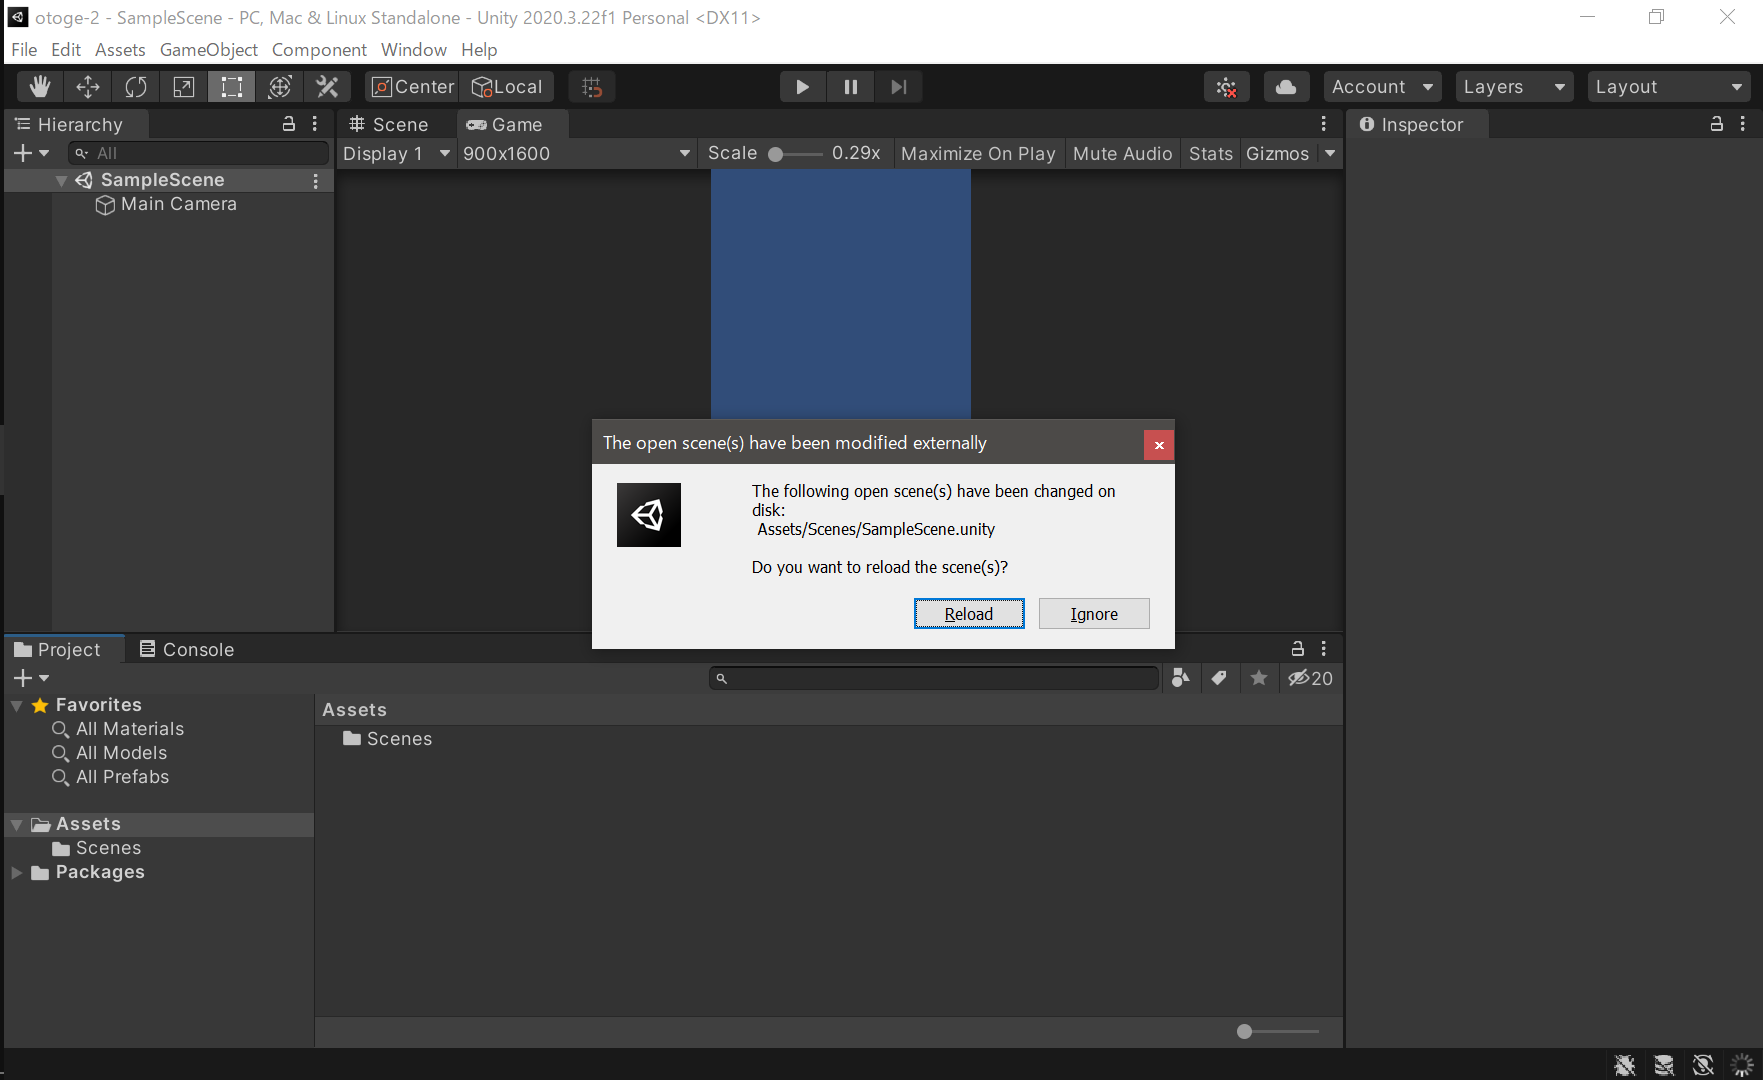Open the Layout dropdown
The image size is (1763, 1080).
coord(1669,87)
